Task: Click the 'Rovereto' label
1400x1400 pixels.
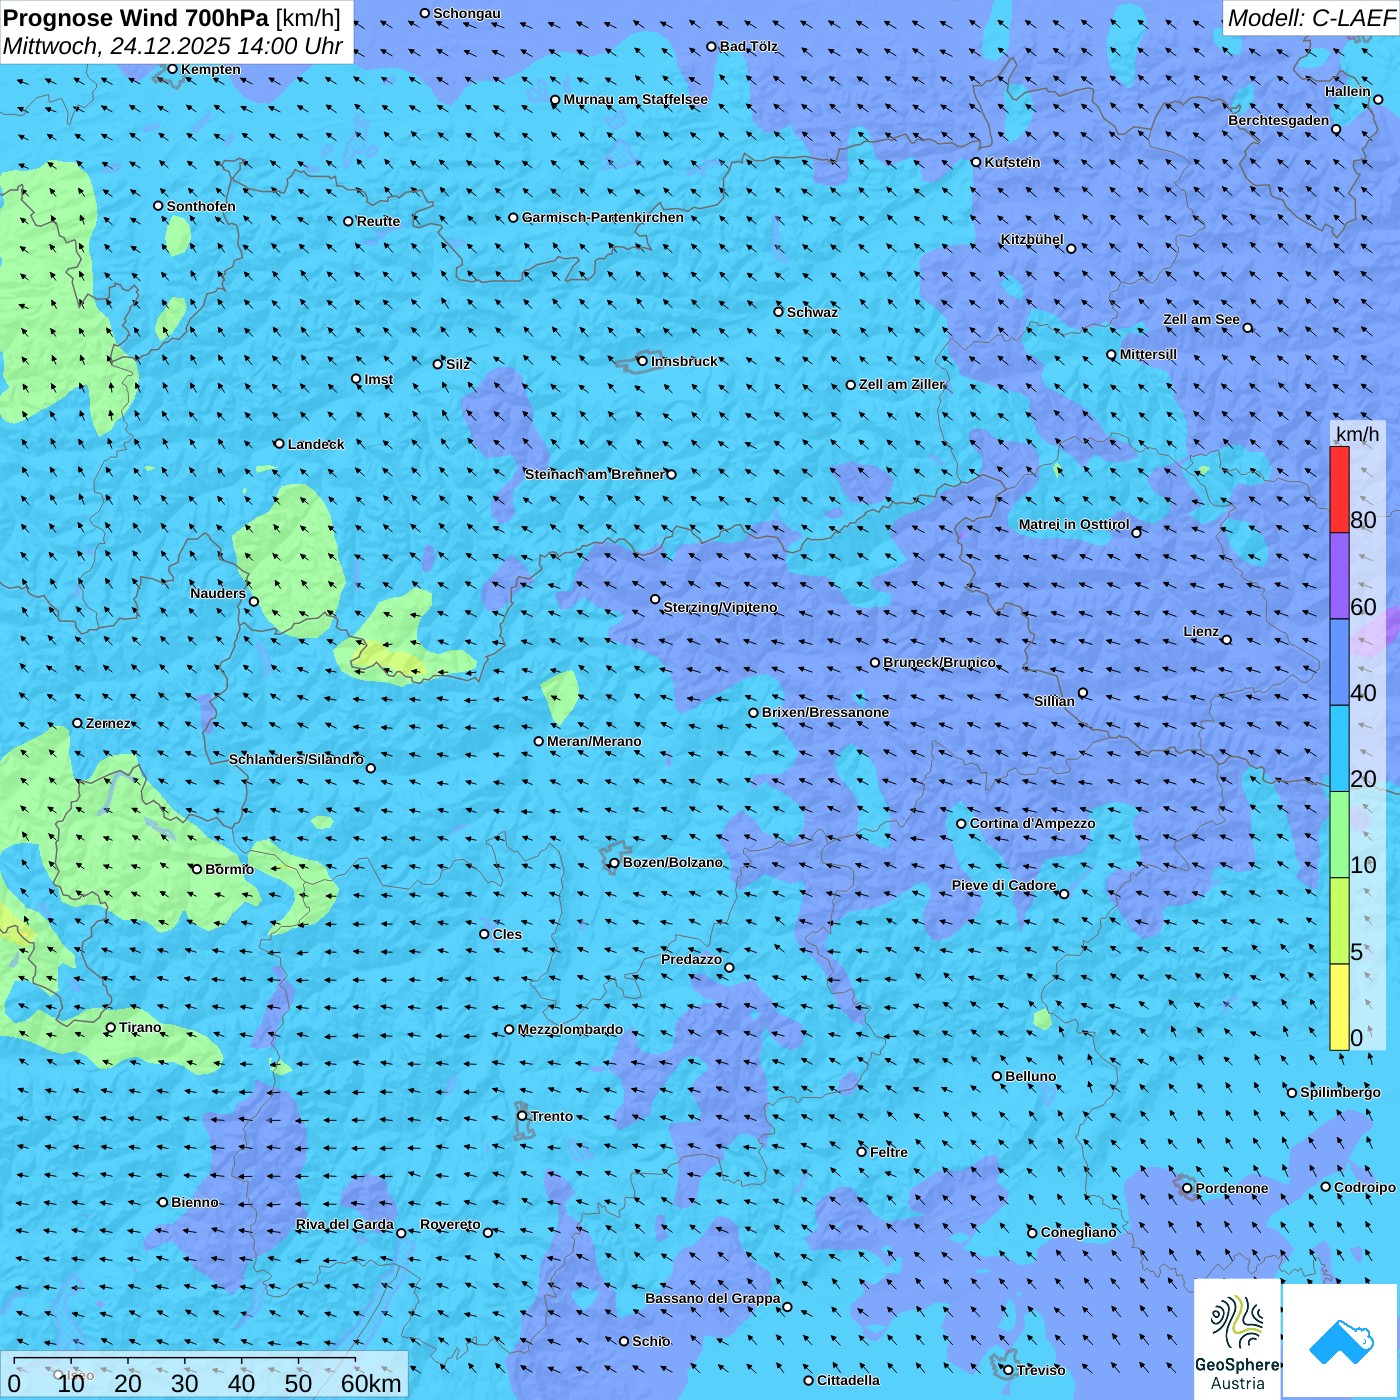Action: 450,1224
